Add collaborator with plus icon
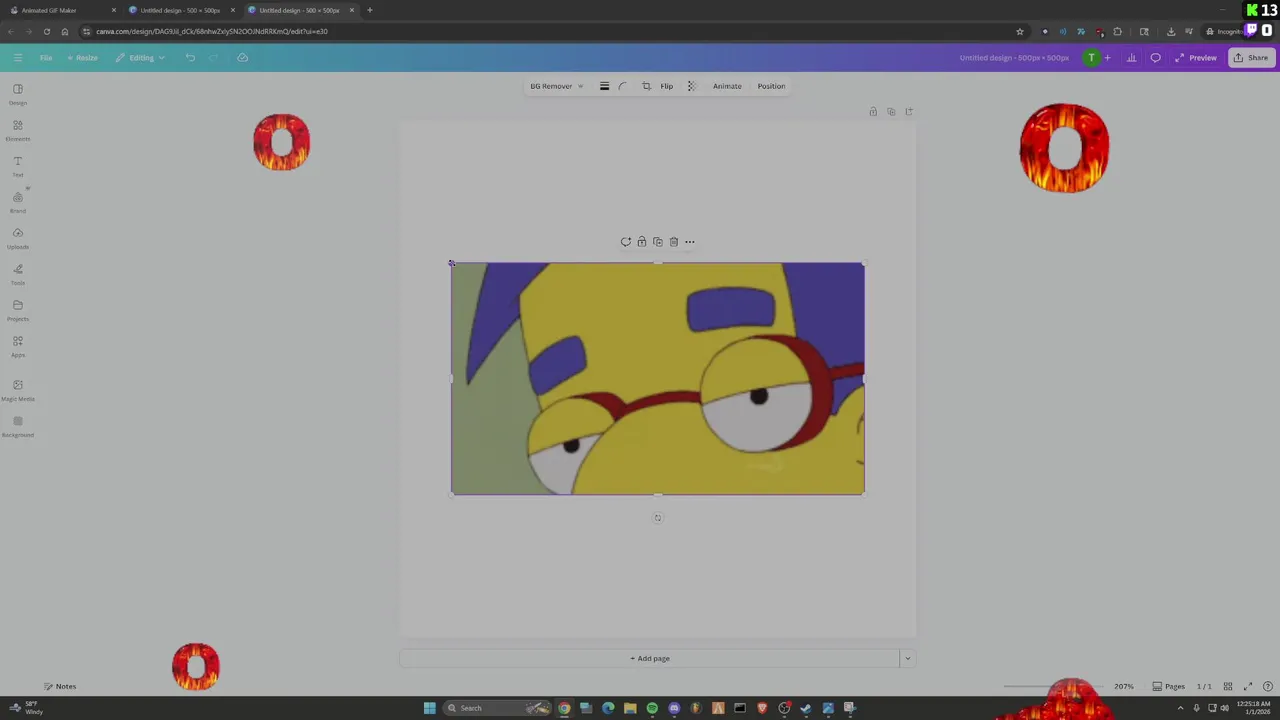 tap(1107, 58)
